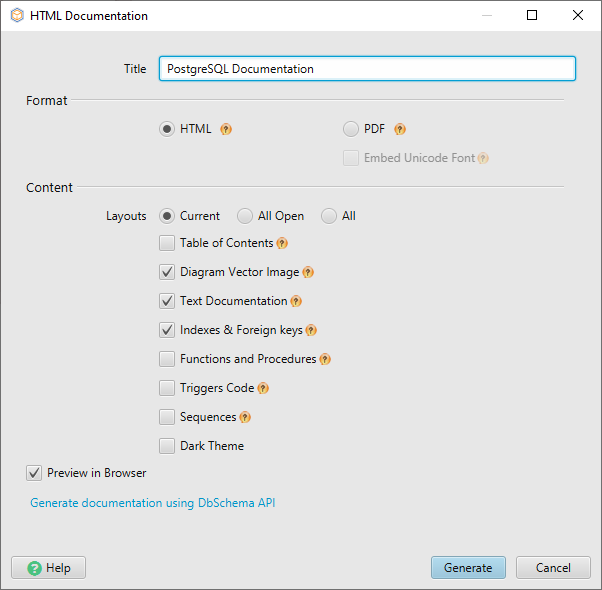
Task: Enable the Dark Theme checkbox
Action: coord(167,446)
